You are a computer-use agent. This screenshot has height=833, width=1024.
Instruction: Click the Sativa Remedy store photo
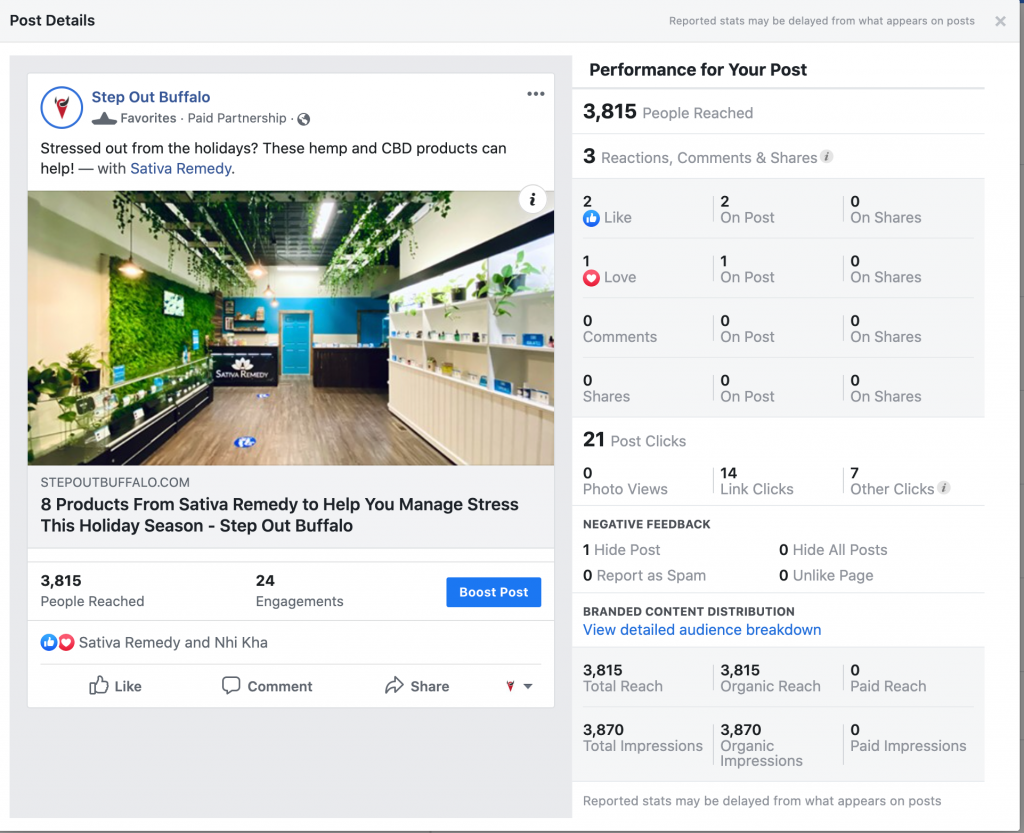pos(291,328)
